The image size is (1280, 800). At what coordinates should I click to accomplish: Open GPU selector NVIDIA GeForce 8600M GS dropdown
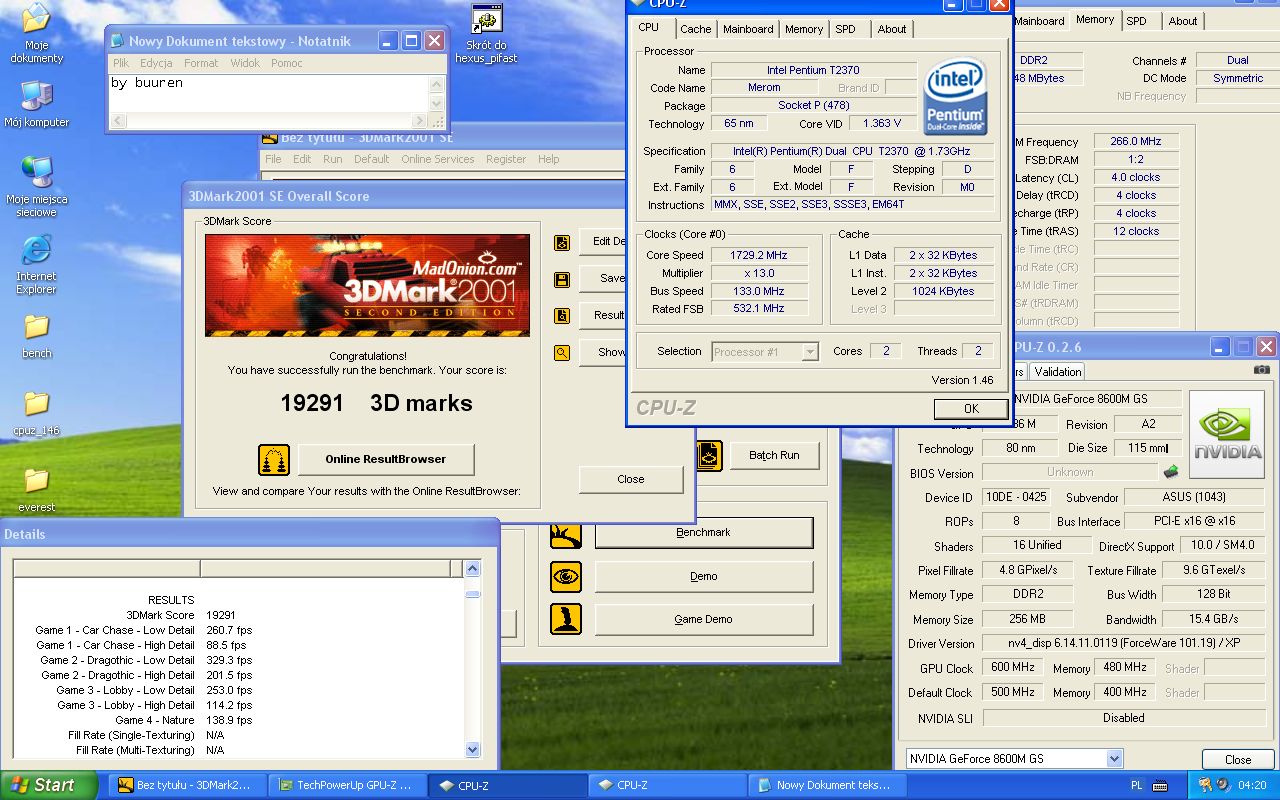coord(1115,759)
